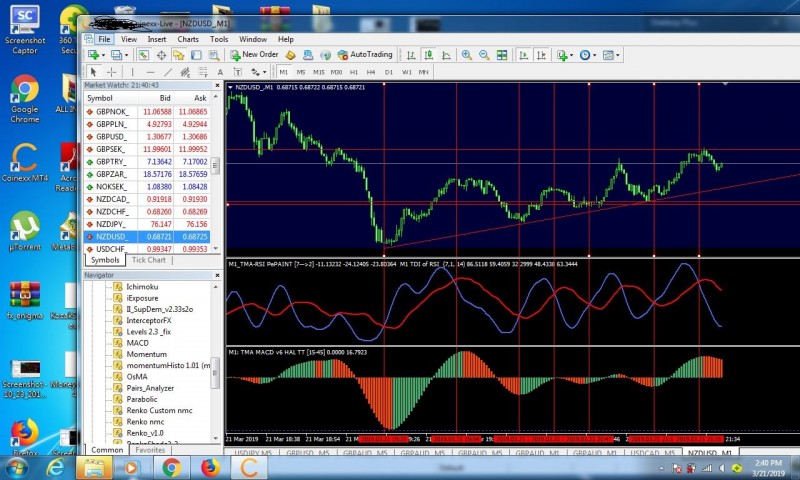Switch timeframe to H1

pyautogui.click(x=354, y=72)
